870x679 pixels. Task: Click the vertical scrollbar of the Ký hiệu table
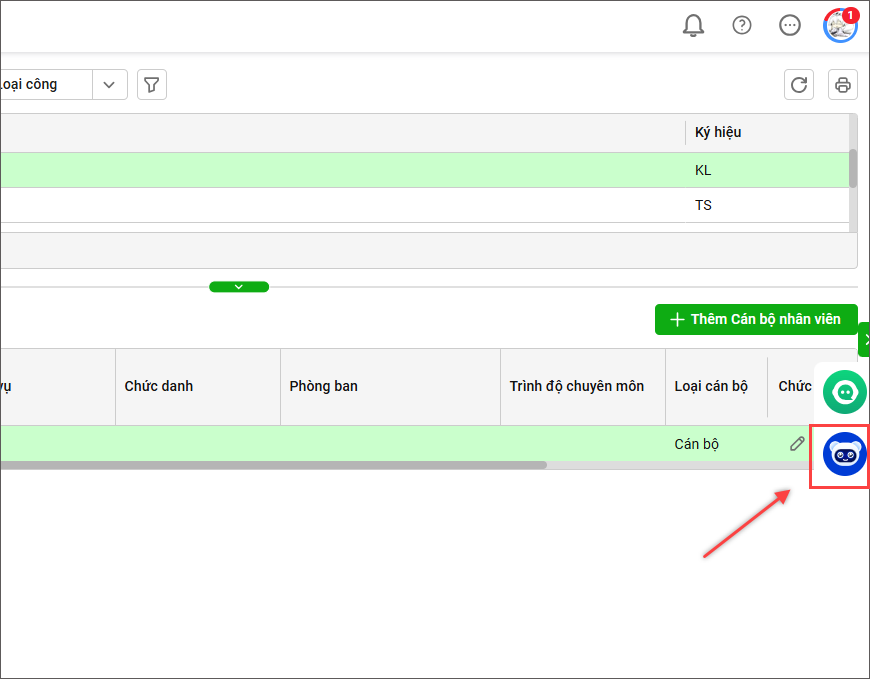point(853,168)
